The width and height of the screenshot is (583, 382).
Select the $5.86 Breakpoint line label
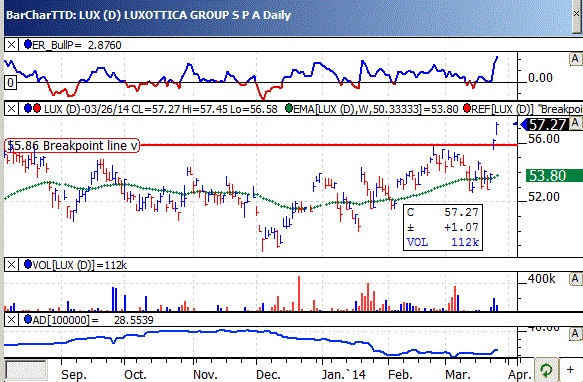tap(72, 145)
